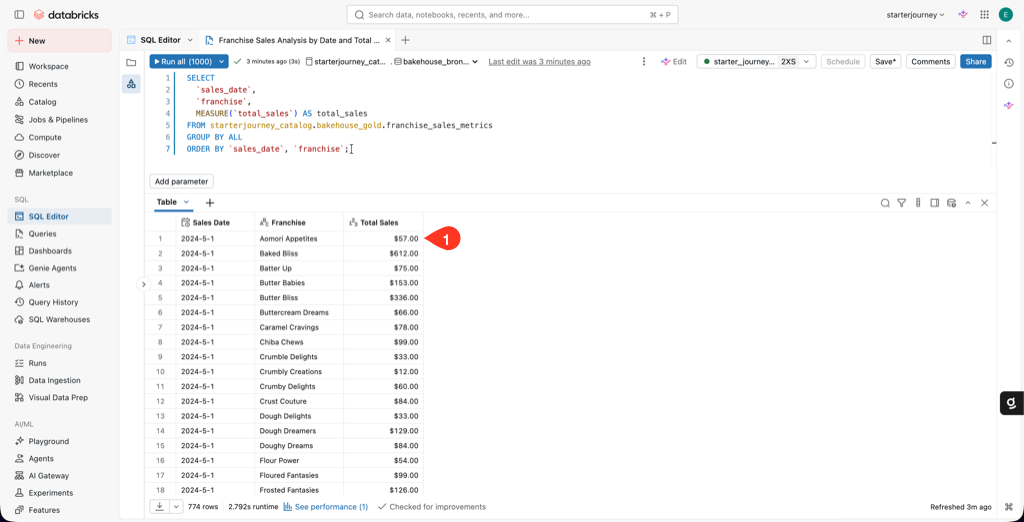Click the black floating g widget
Viewport: 1024px width, 522px height.
(1012, 403)
